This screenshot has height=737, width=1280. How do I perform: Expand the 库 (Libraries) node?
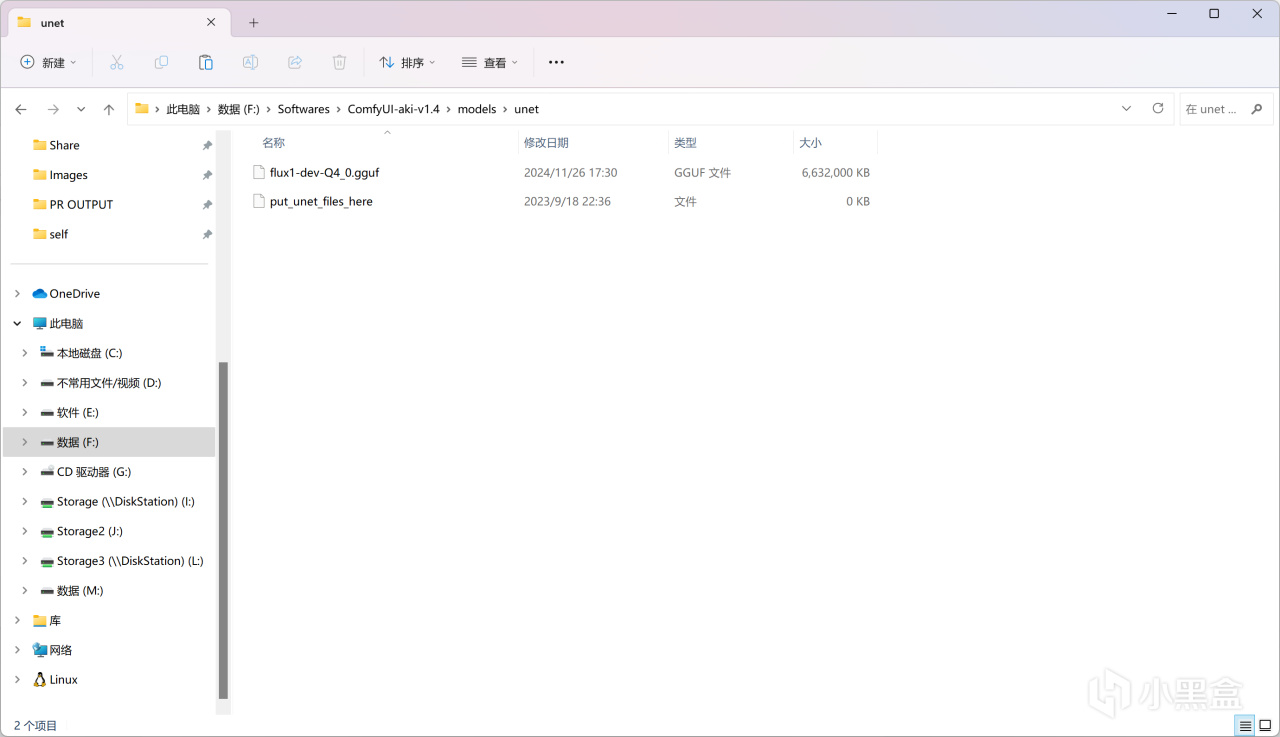(x=17, y=620)
